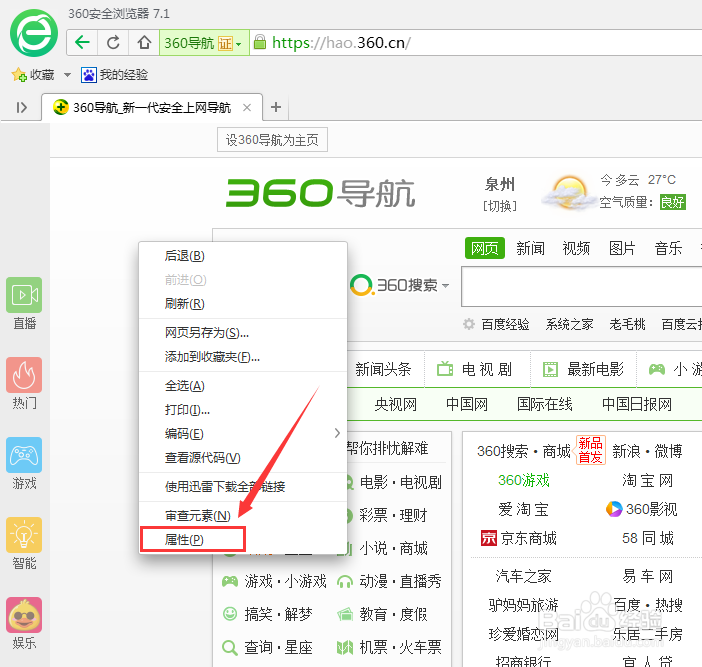Select 查看源代码(V) menu entry
Image resolution: width=702 pixels, height=667 pixels.
(243, 457)
